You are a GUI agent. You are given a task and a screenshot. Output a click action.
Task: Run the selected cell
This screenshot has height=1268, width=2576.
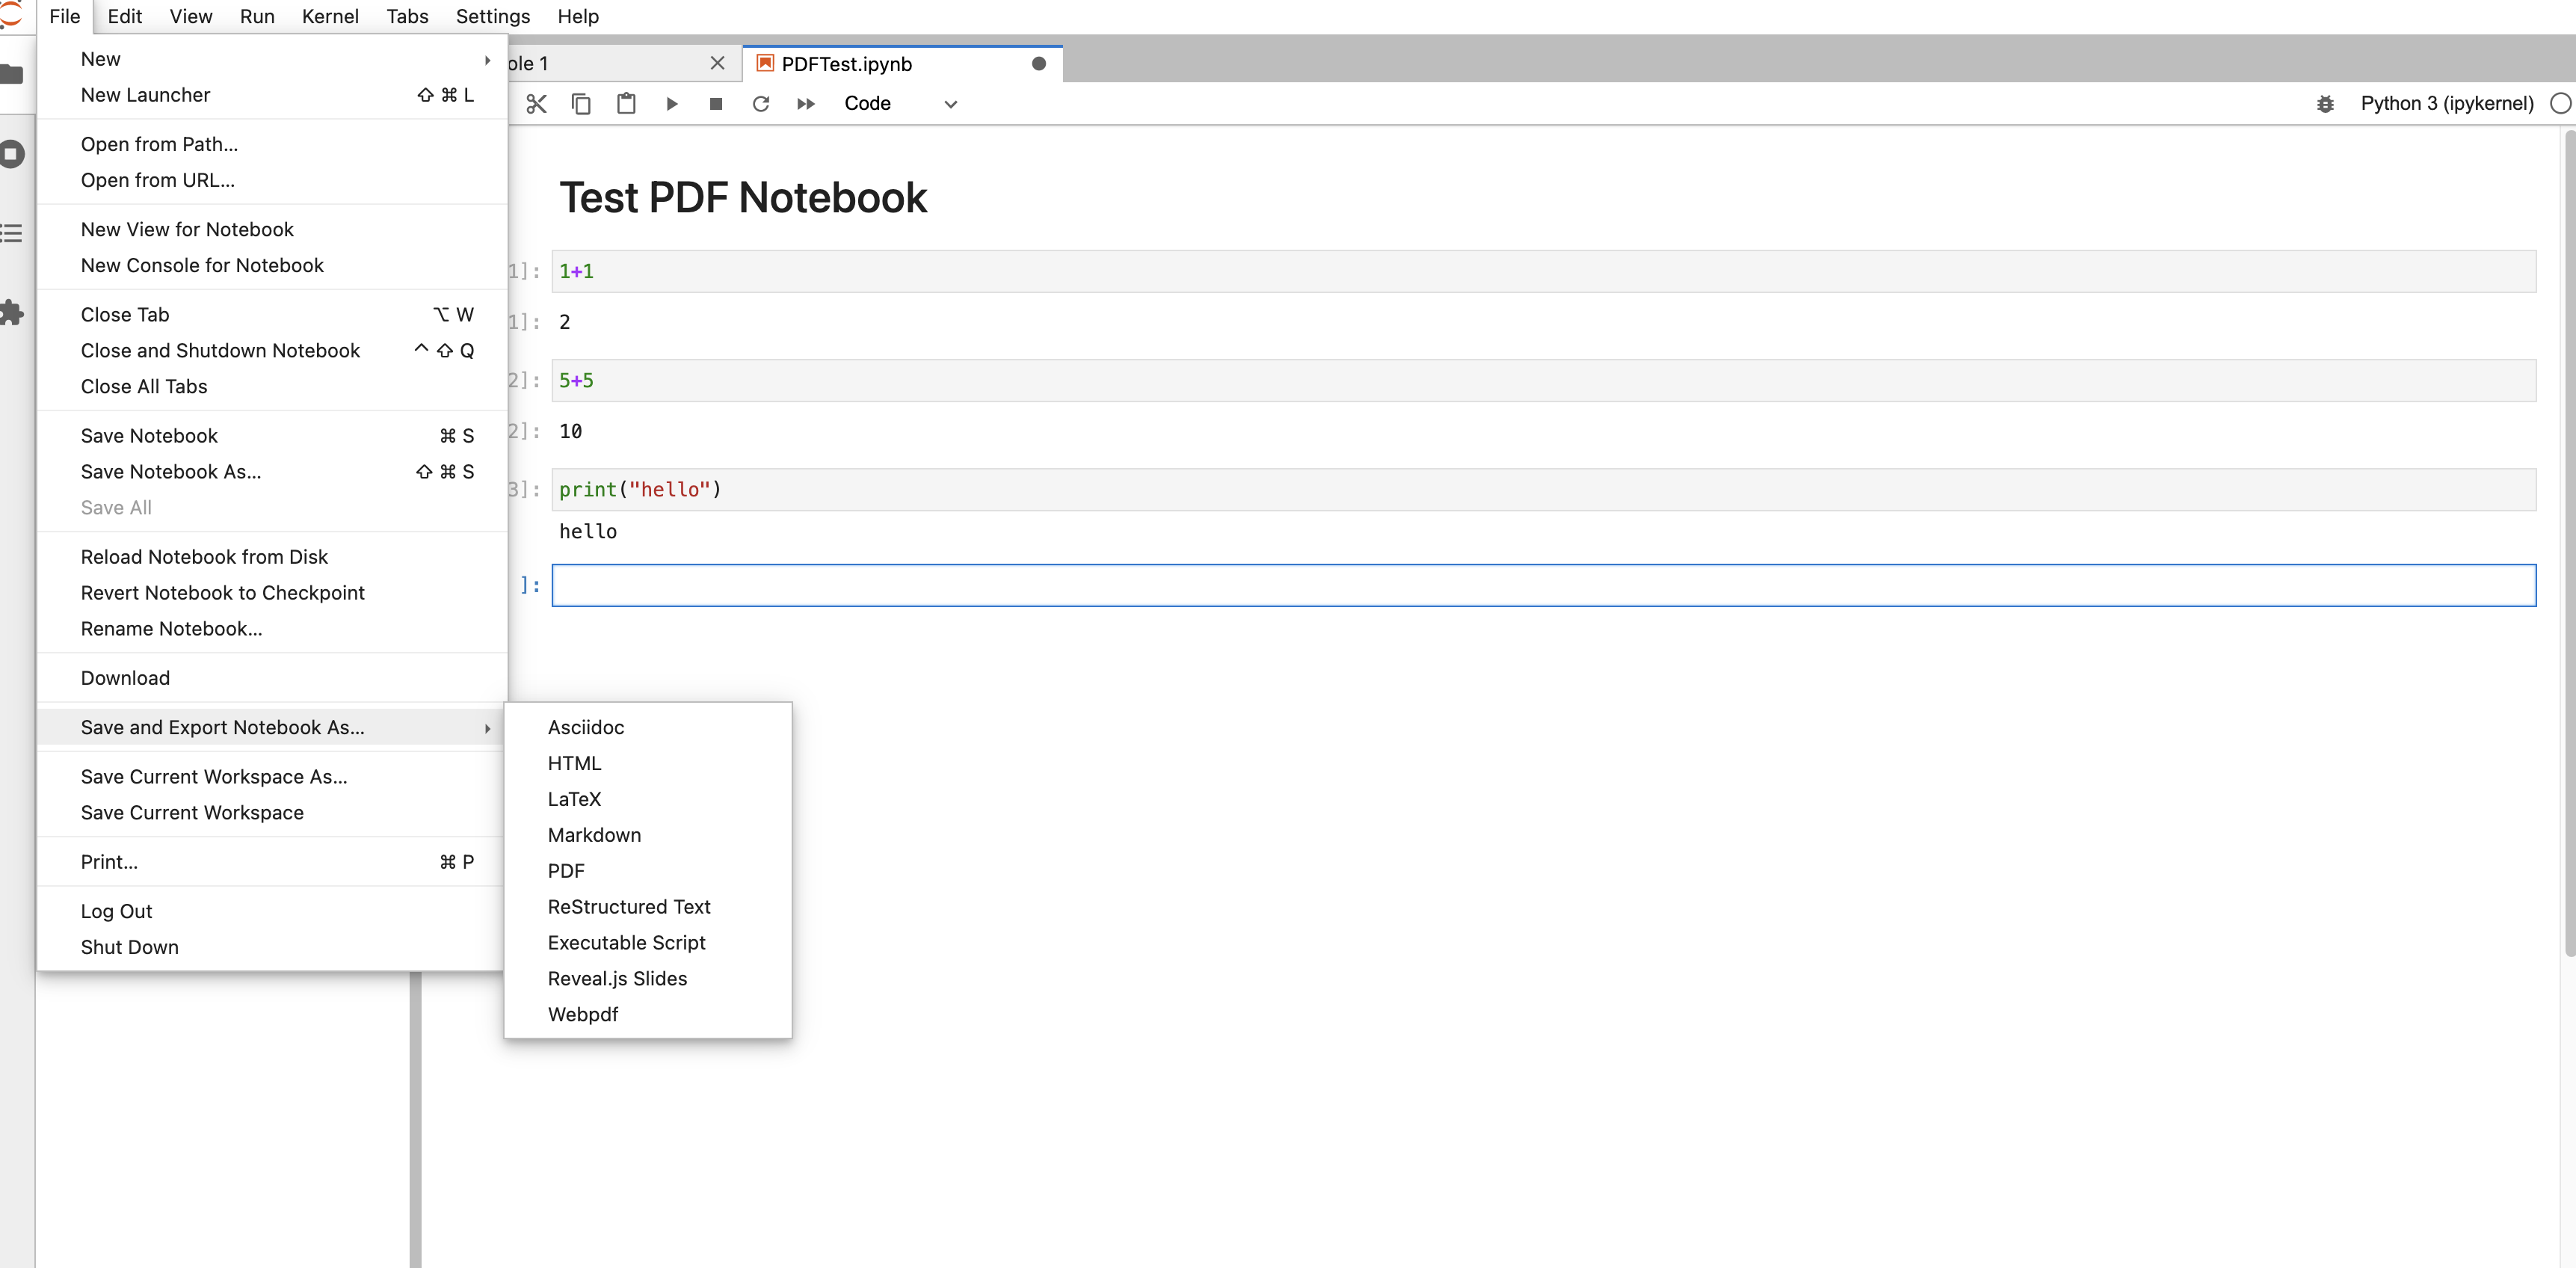coord(671,104)
